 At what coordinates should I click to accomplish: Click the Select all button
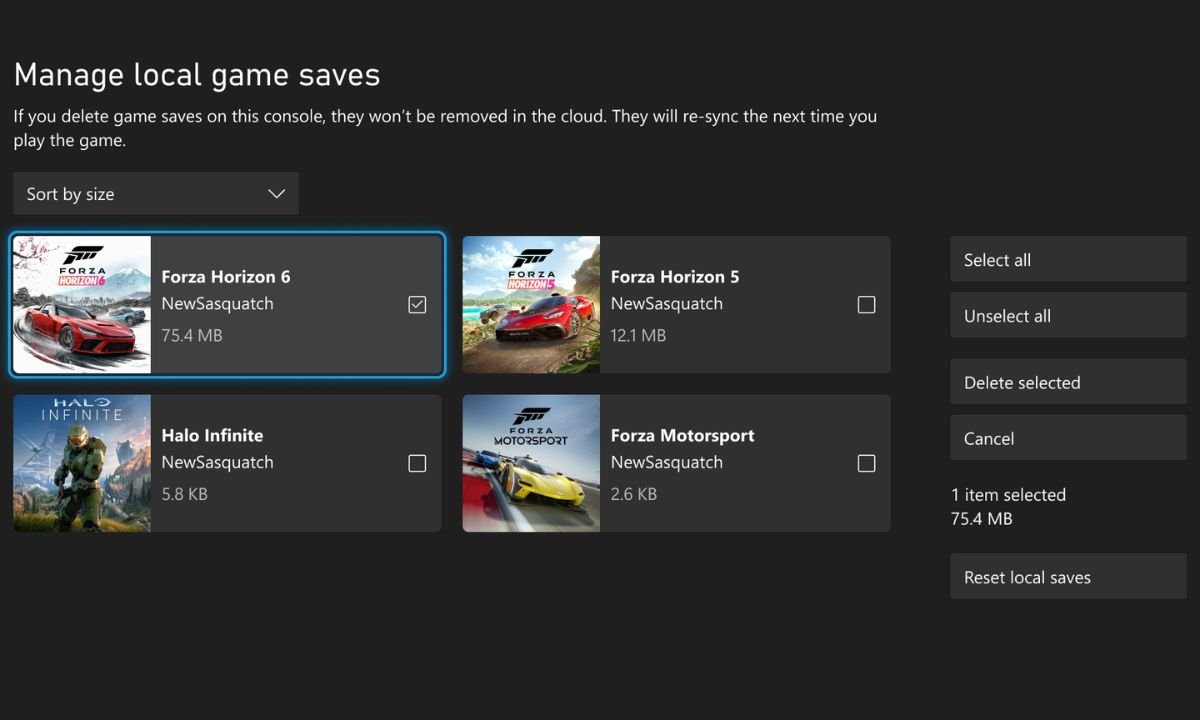click(1068, 260)
